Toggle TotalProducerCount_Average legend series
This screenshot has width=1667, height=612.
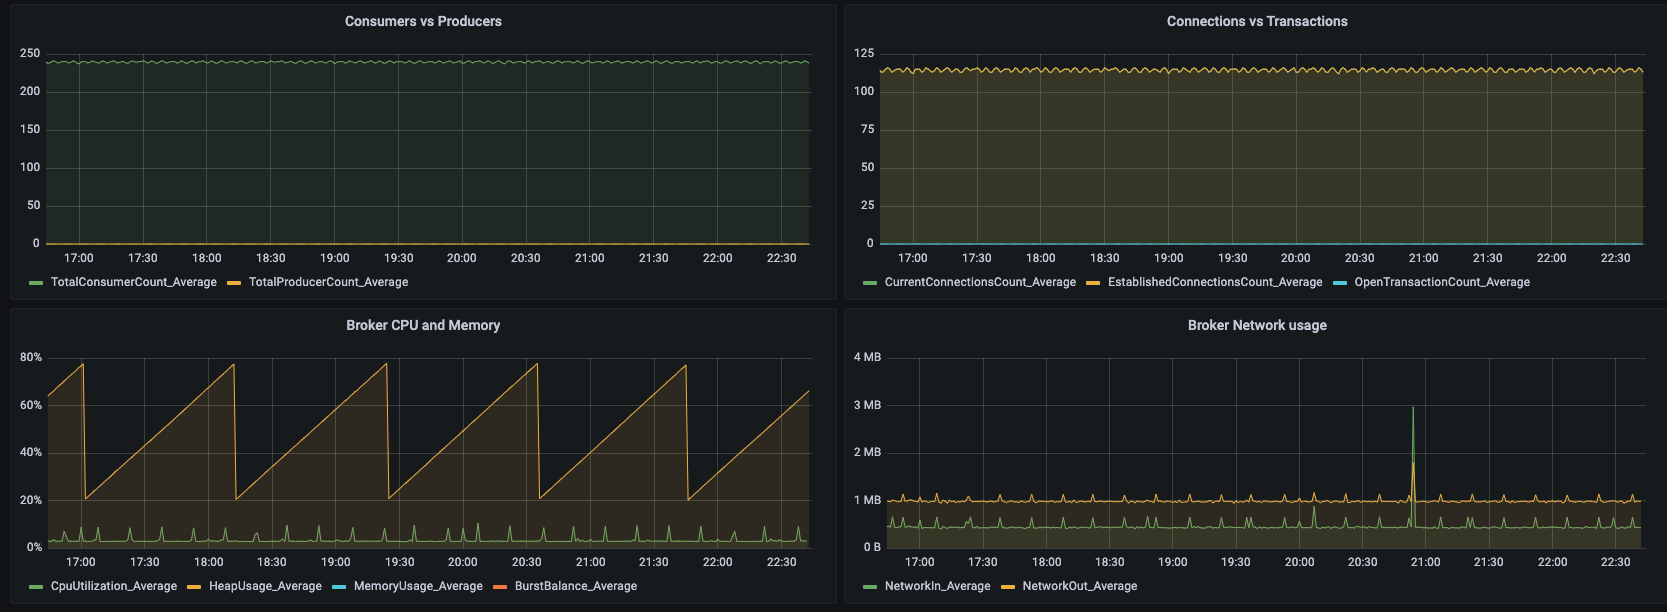328,282
